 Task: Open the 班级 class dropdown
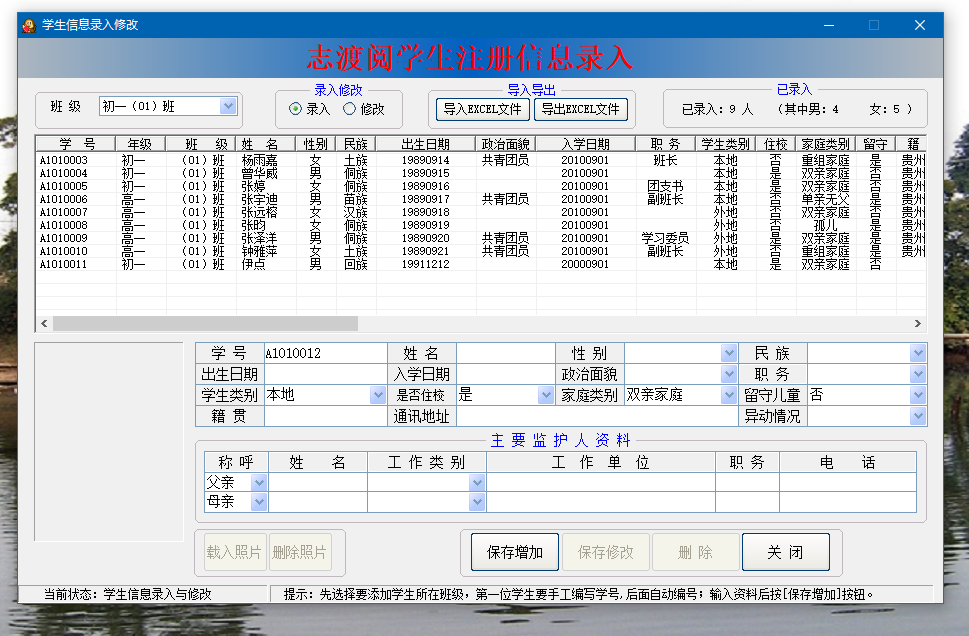pos(227,106)
